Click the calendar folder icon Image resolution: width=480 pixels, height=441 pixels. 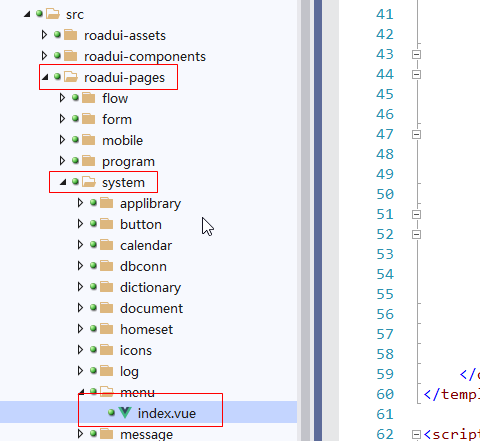pos(106,245)
